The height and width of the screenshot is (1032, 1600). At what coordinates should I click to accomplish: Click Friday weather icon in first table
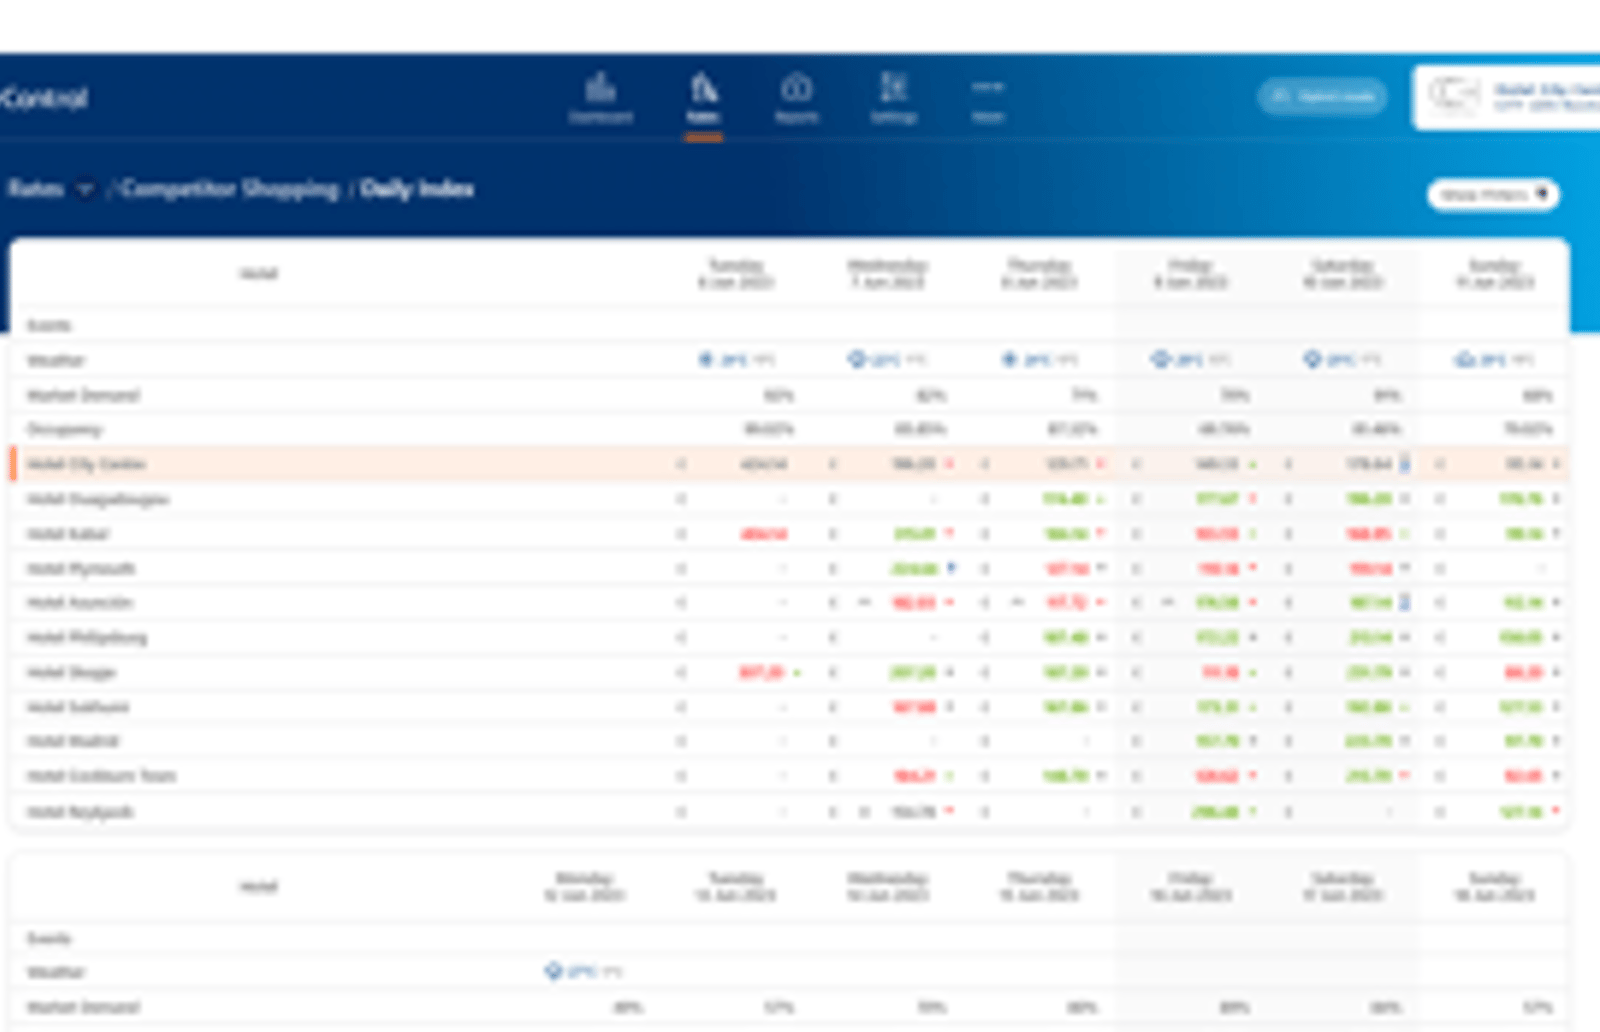click(x=1161, y=359)
